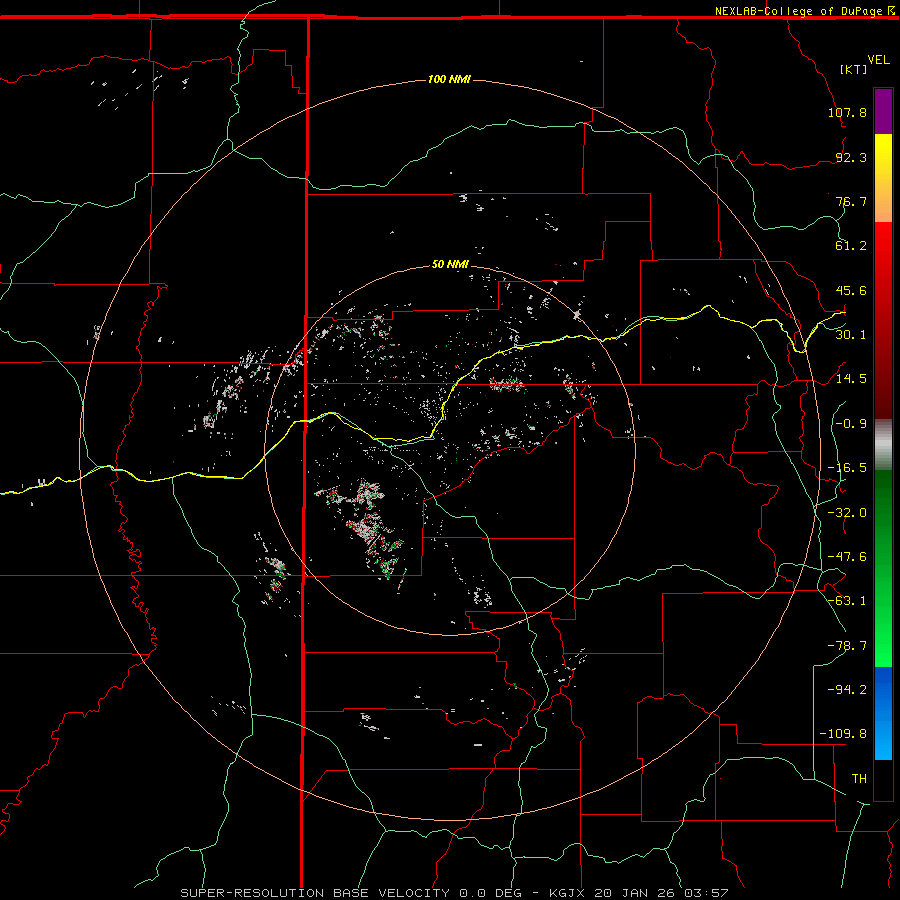The image size is (900, 900).
Task: Select the red color bar segment
Action: click(x=883, y=320)
